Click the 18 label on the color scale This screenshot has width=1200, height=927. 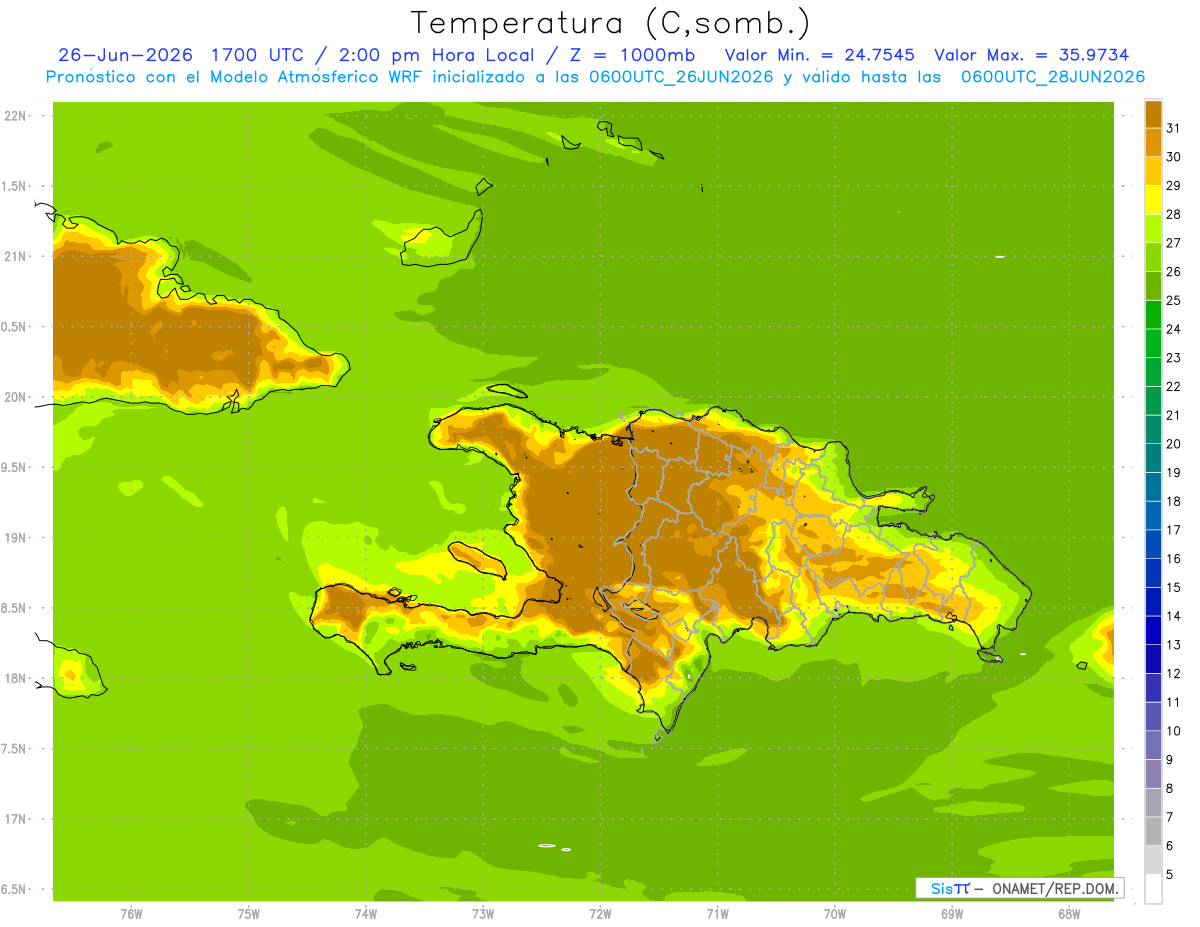(x=1174, y=501)
